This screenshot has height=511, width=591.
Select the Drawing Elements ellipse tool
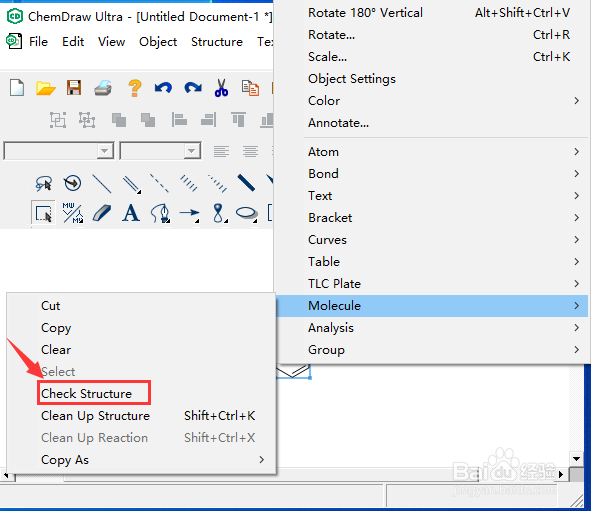[247, 214]
